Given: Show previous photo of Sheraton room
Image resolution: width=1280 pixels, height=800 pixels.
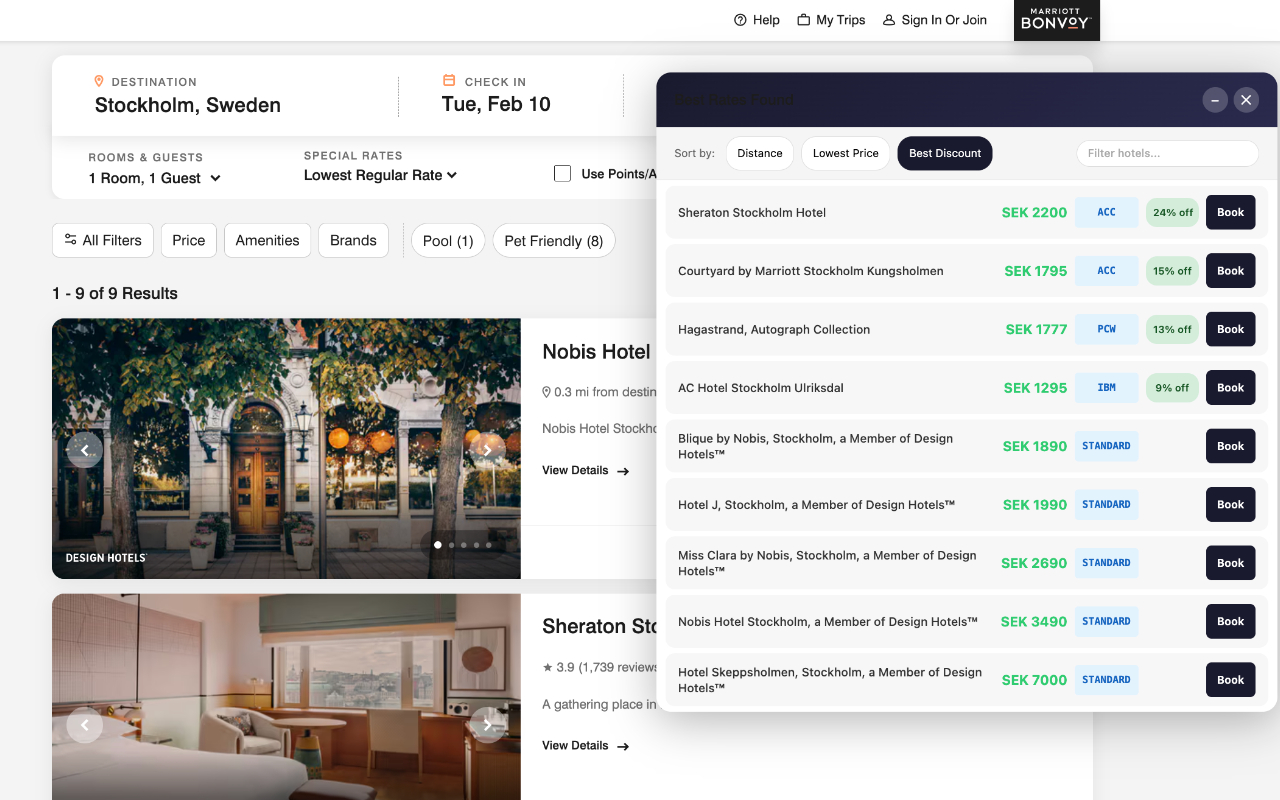Looking at the screenshot, I should [x=85, y=725].
